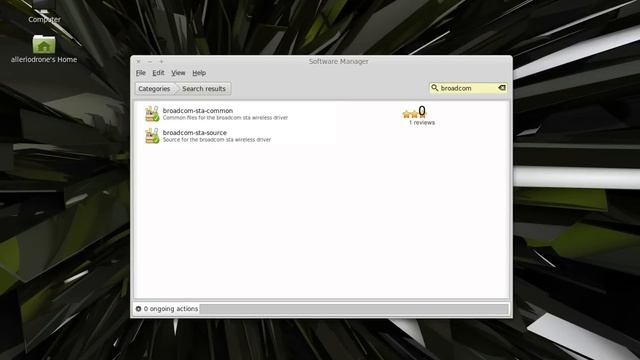The width and height of the screenshot is (640, 360).
Task: Click the magnifier search icon
Action: [x=435, y=88]
